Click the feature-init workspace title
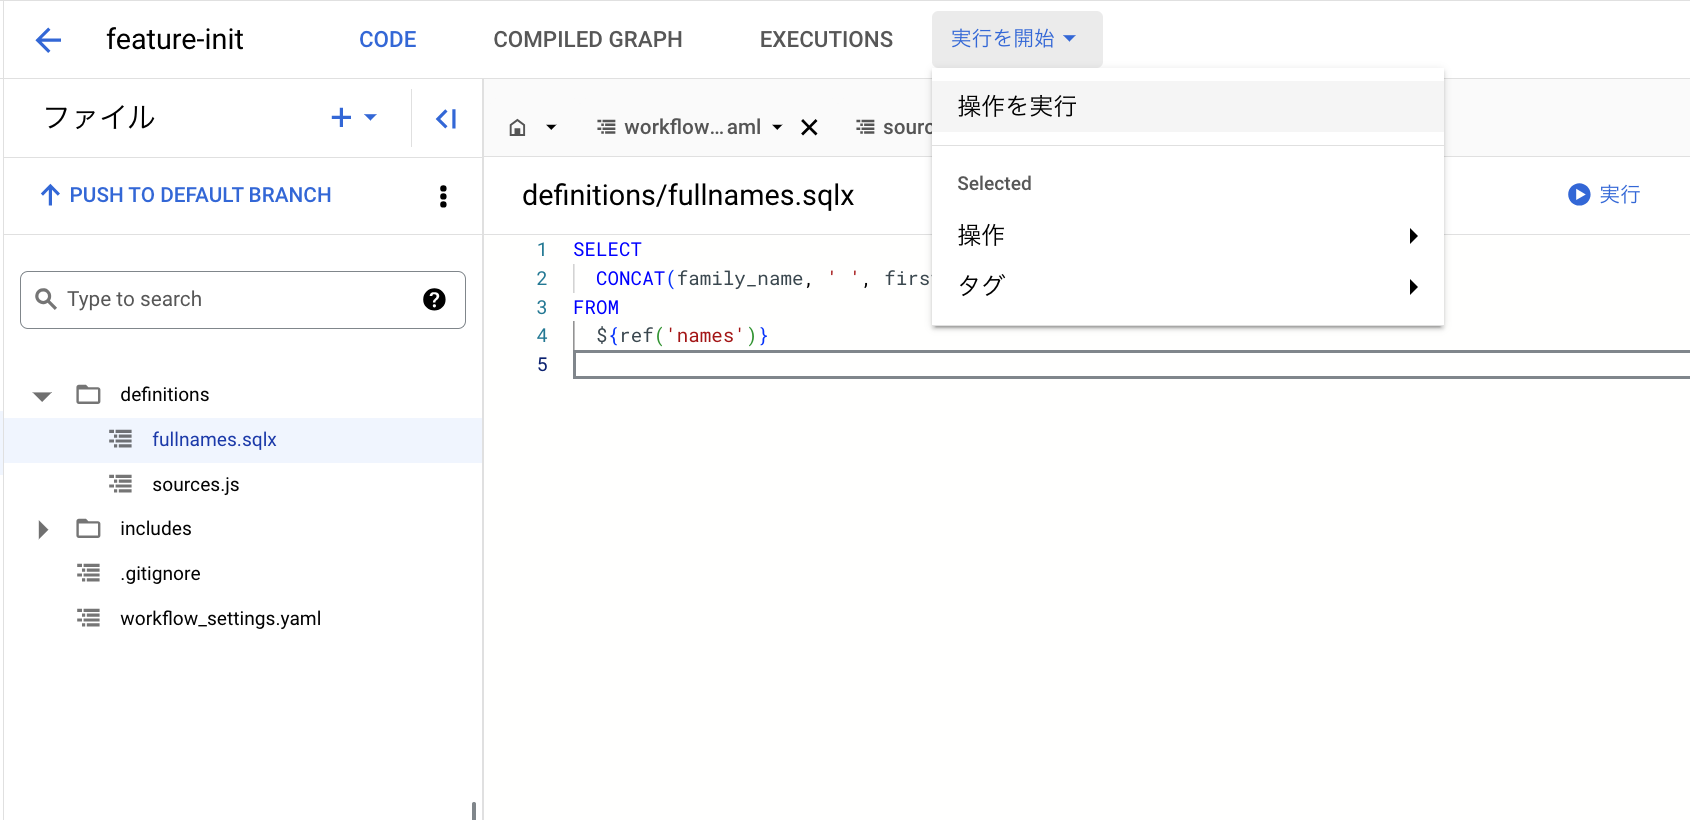This screenshot has height=820, width=1690. coord(175,39)
